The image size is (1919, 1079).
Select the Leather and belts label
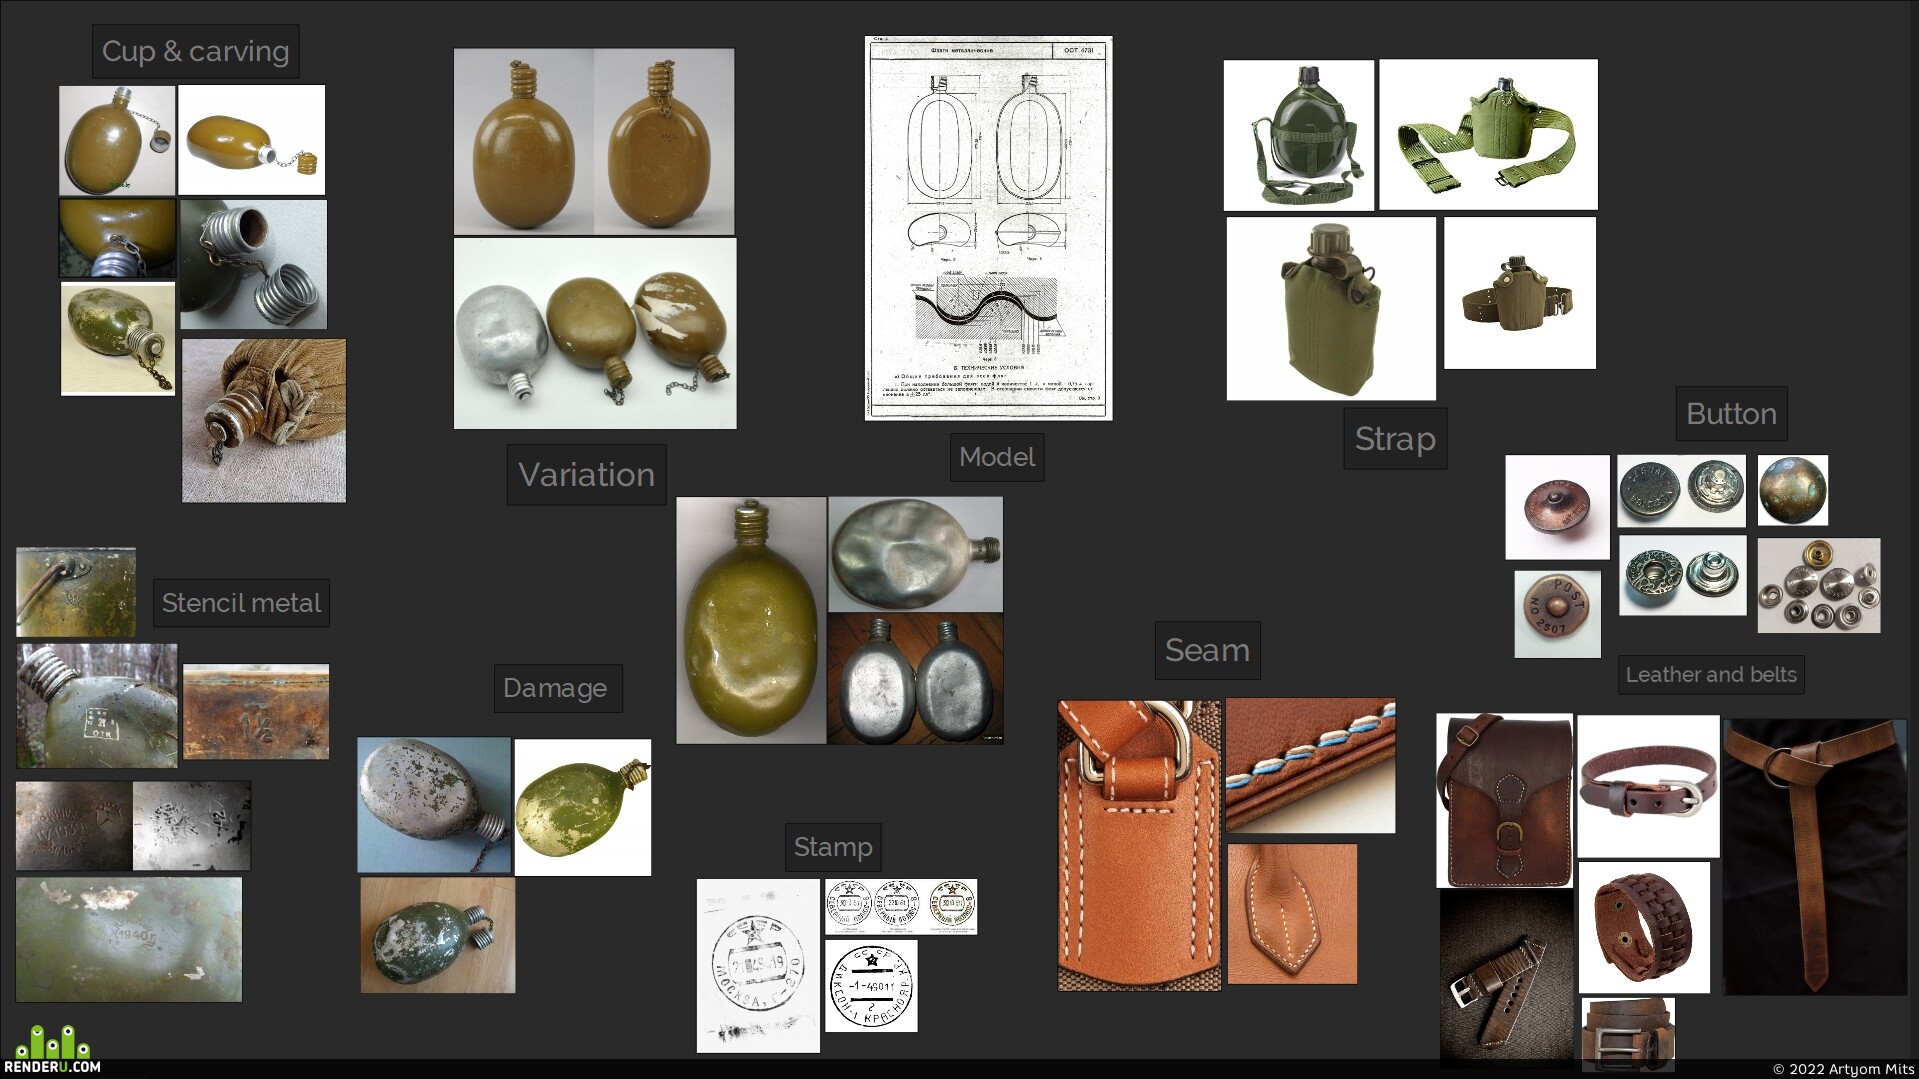coord(1711,674)
